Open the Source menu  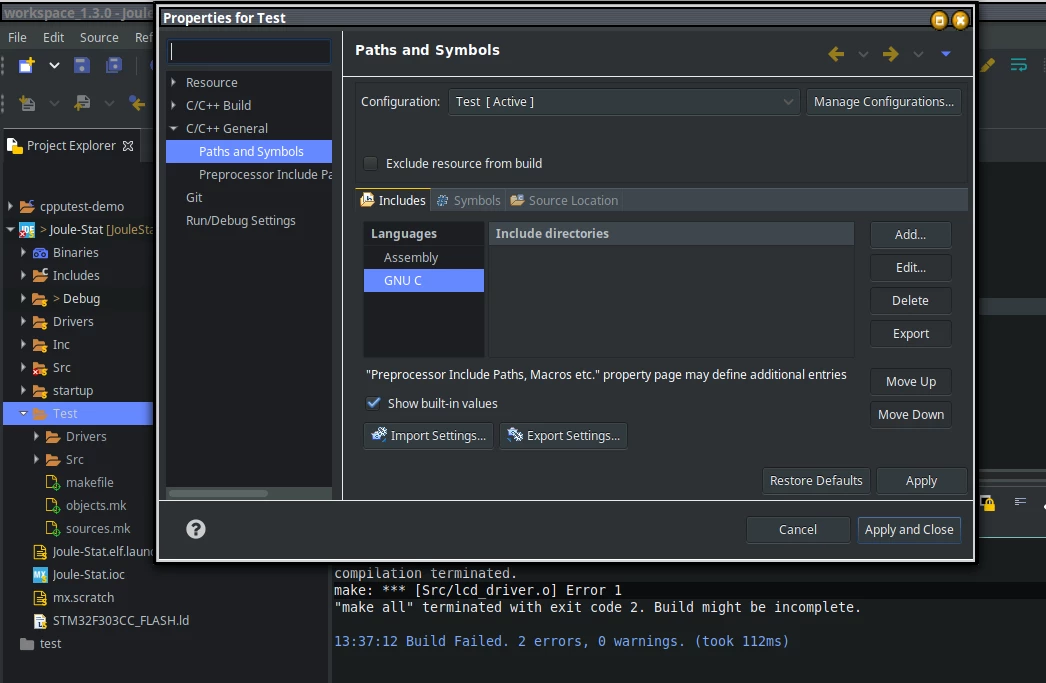click(x=99, y=37)
